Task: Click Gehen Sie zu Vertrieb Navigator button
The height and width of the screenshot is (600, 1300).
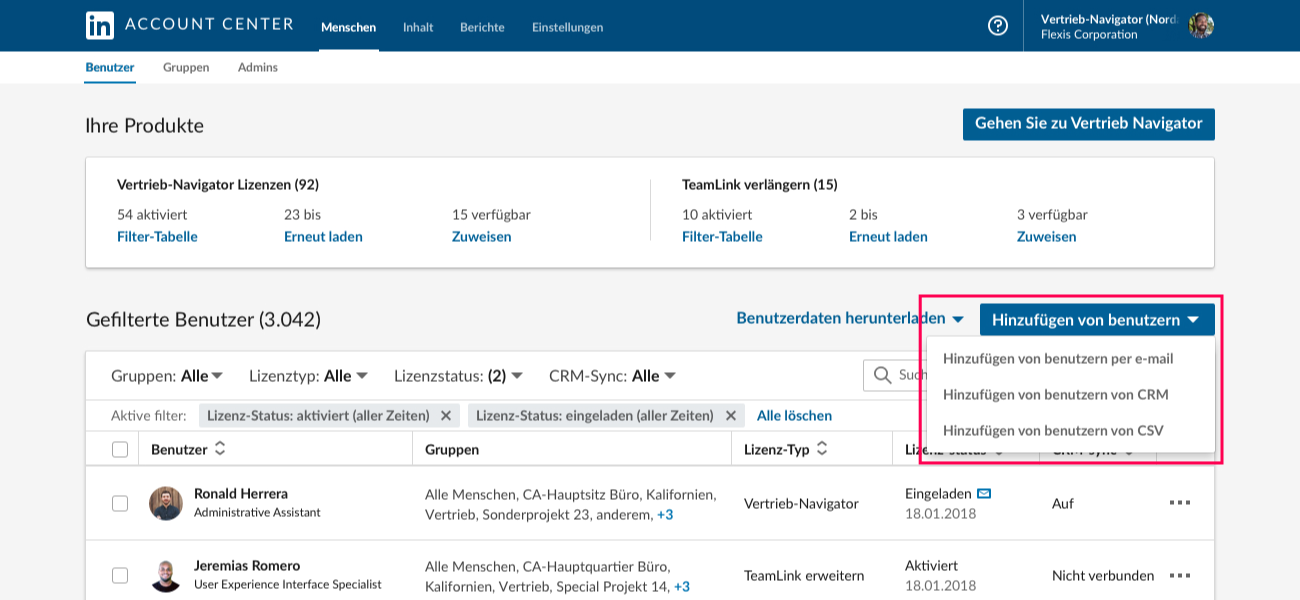Action: coord(1089,124)
